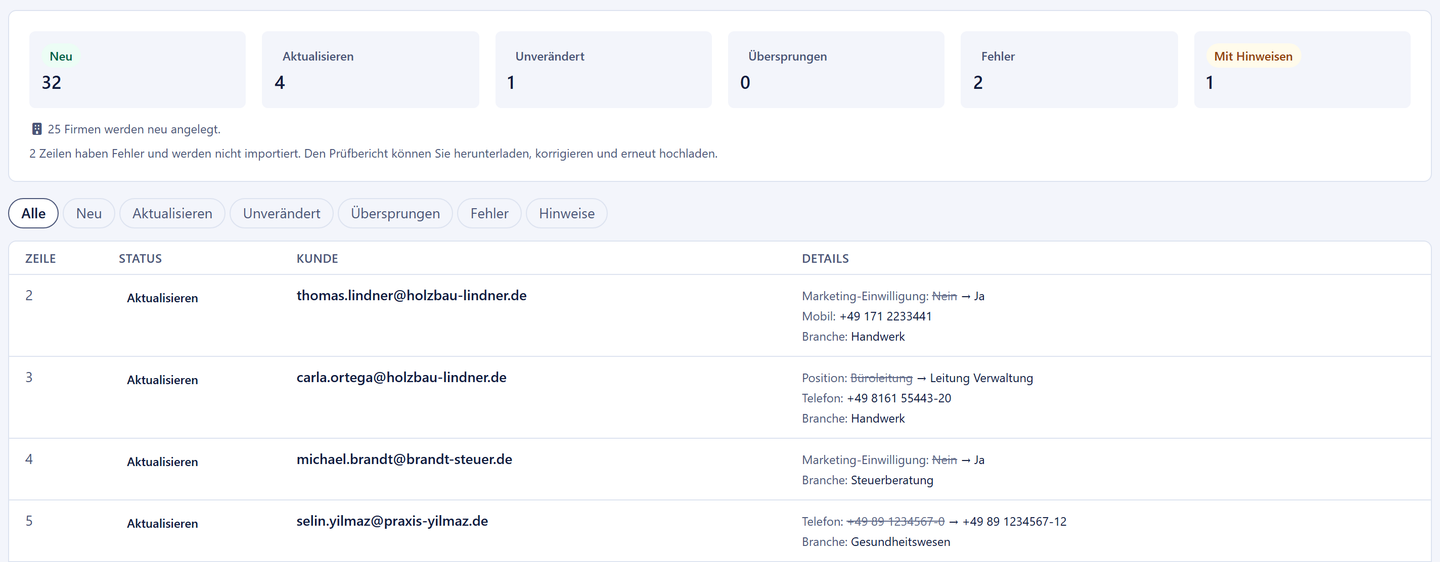Open the Fehler filter tab
1440x562 pixels.
point(489,213)
